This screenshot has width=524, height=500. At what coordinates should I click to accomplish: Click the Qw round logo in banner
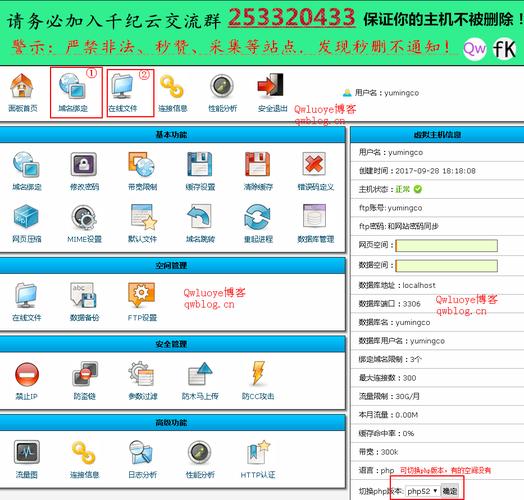(475, 49)
